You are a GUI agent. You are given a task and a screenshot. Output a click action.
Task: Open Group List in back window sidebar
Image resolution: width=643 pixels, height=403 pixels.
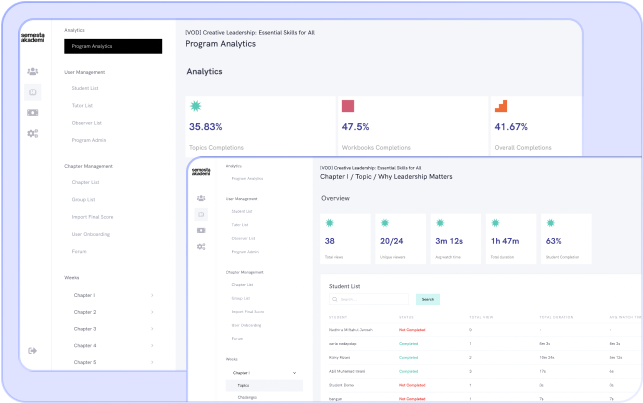[83, 200]
